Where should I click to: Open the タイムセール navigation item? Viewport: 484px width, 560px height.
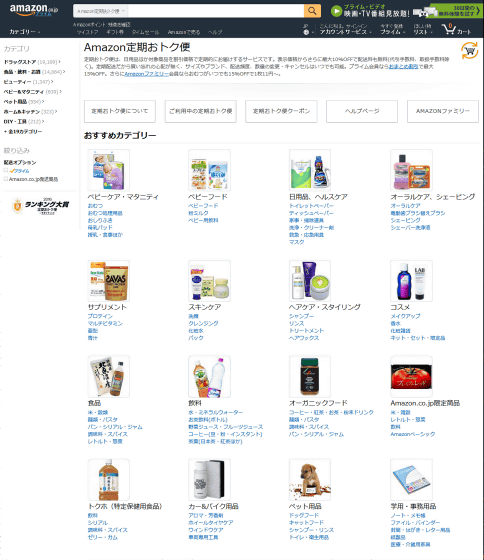(145, 32)
